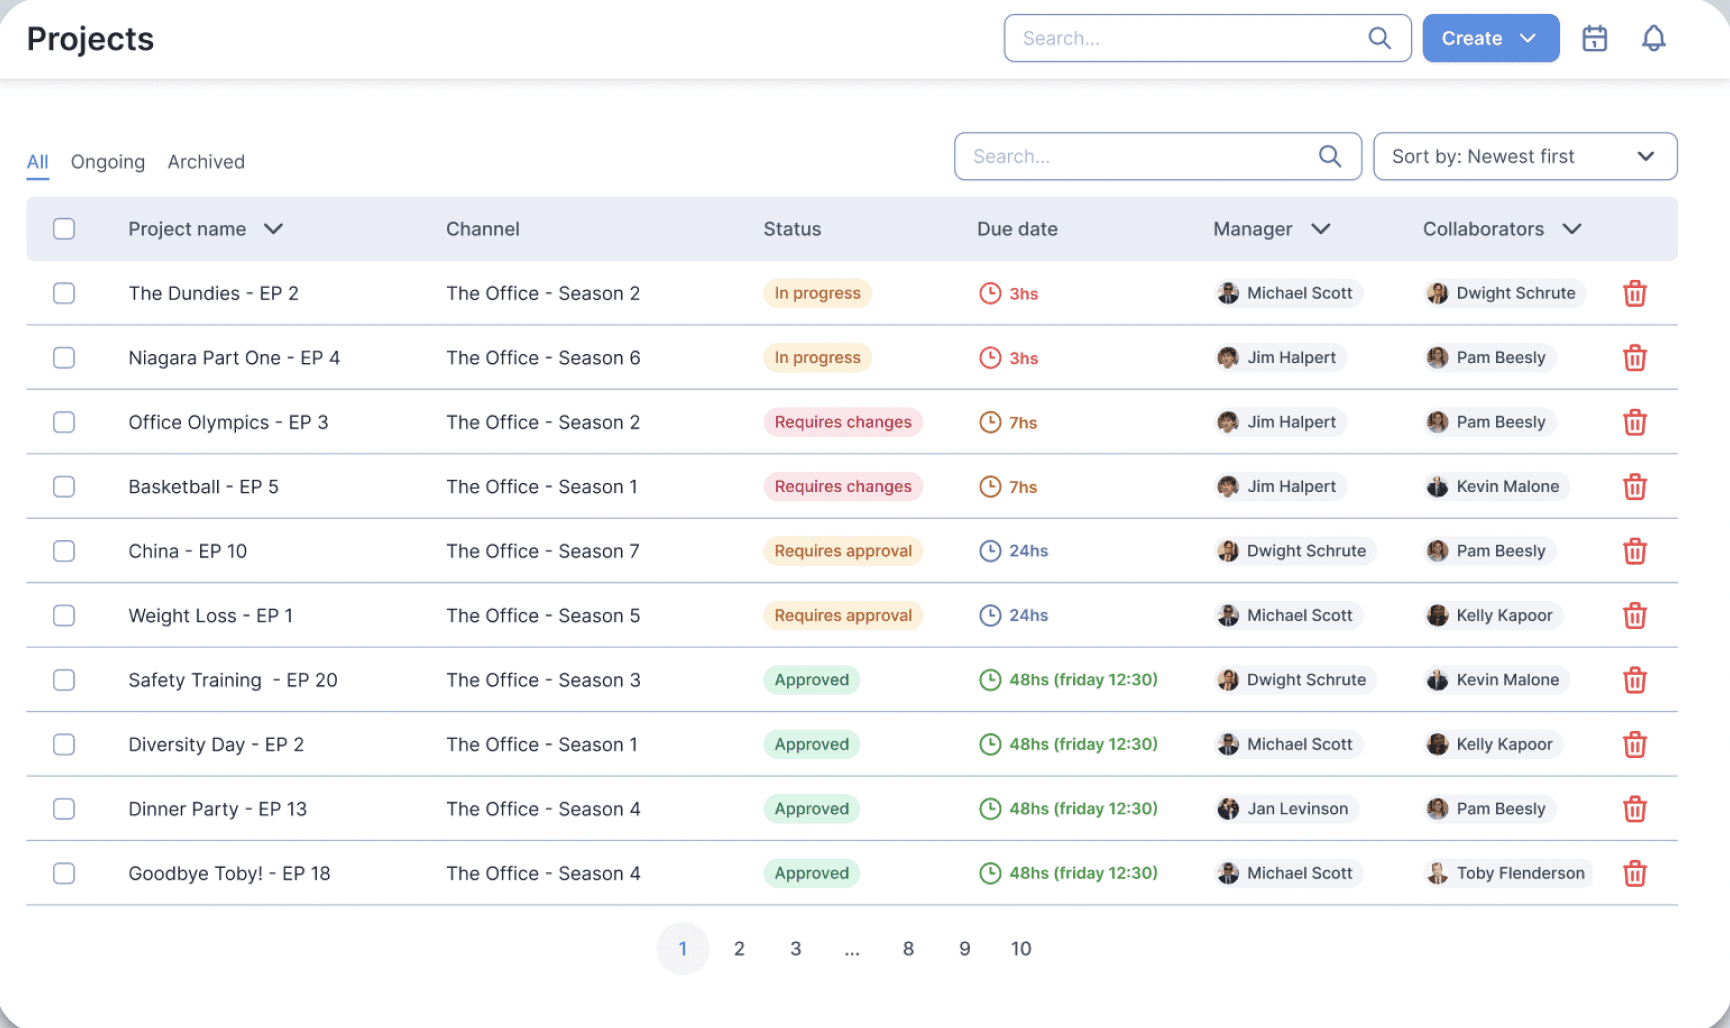Switch to the Archived tab
Viewport: 1730px width, 1028px height.
coord(206,162)
